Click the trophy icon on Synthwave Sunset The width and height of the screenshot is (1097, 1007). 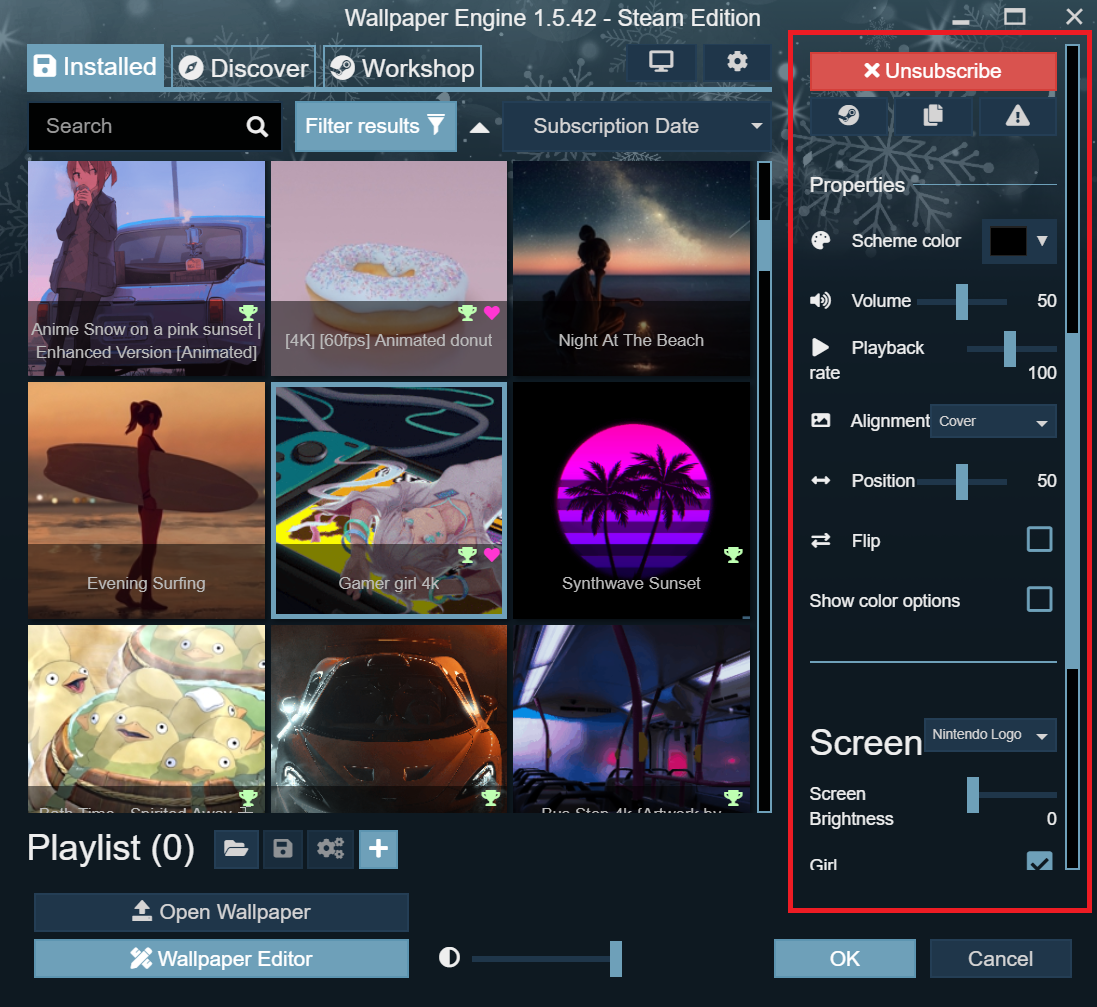(x=732, y=555)
